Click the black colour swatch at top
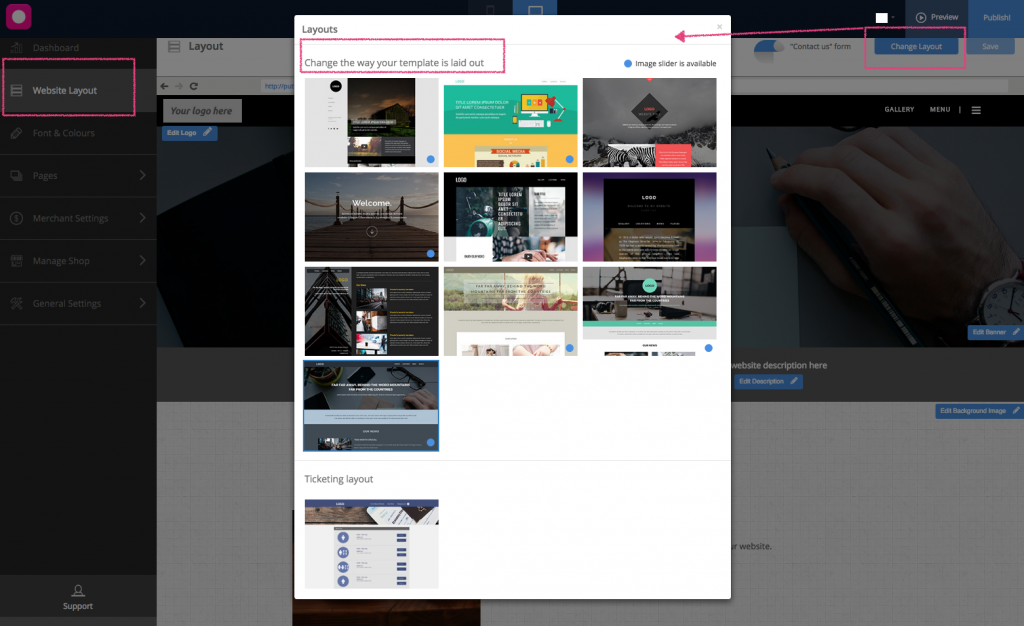The height and width of the screenshot is (626, 1024). 881,17
